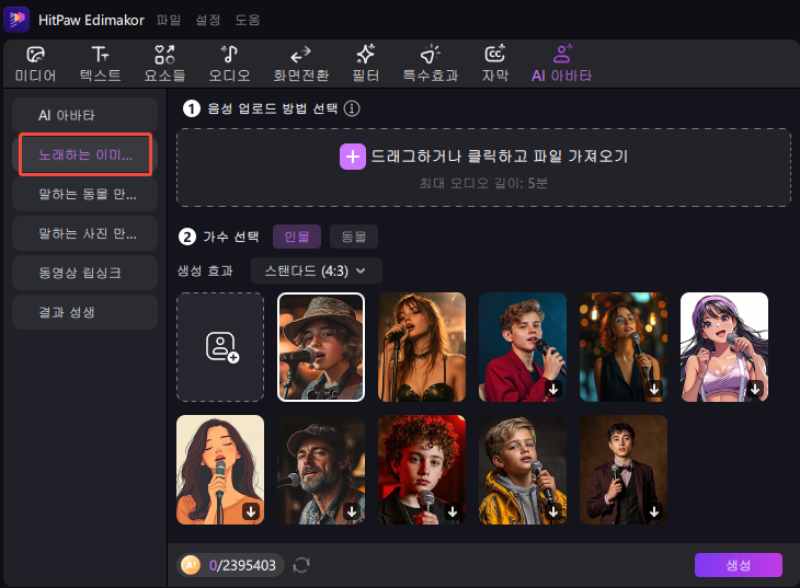Switch to the AI 아바타 tab
800x588 pixels.
click(561, 62)
